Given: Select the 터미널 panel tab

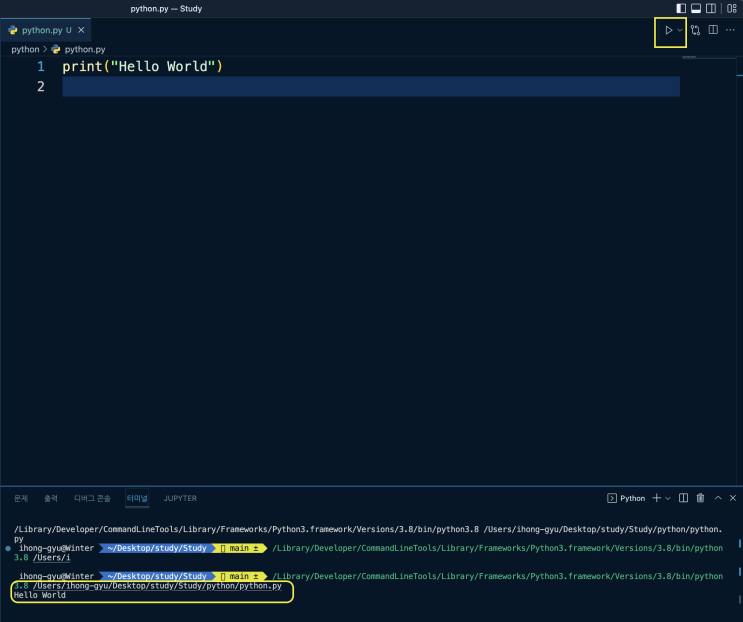Looking at the screenshot, I should coord(137,498).
